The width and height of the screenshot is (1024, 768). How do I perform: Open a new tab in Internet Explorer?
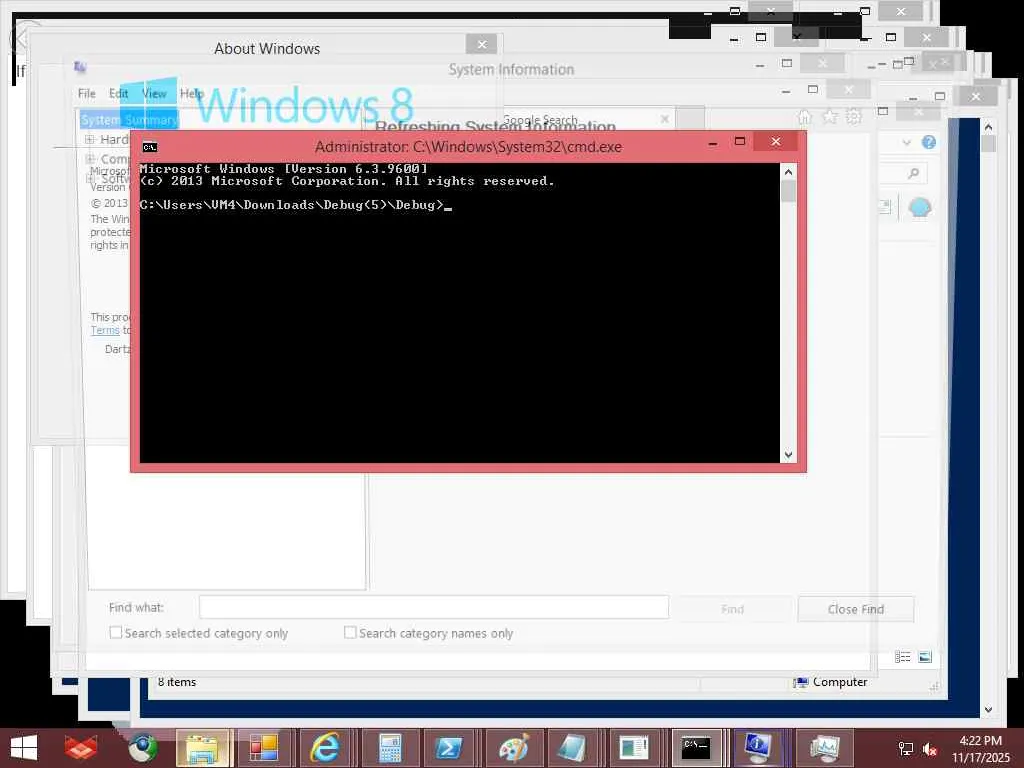point(690,118)
